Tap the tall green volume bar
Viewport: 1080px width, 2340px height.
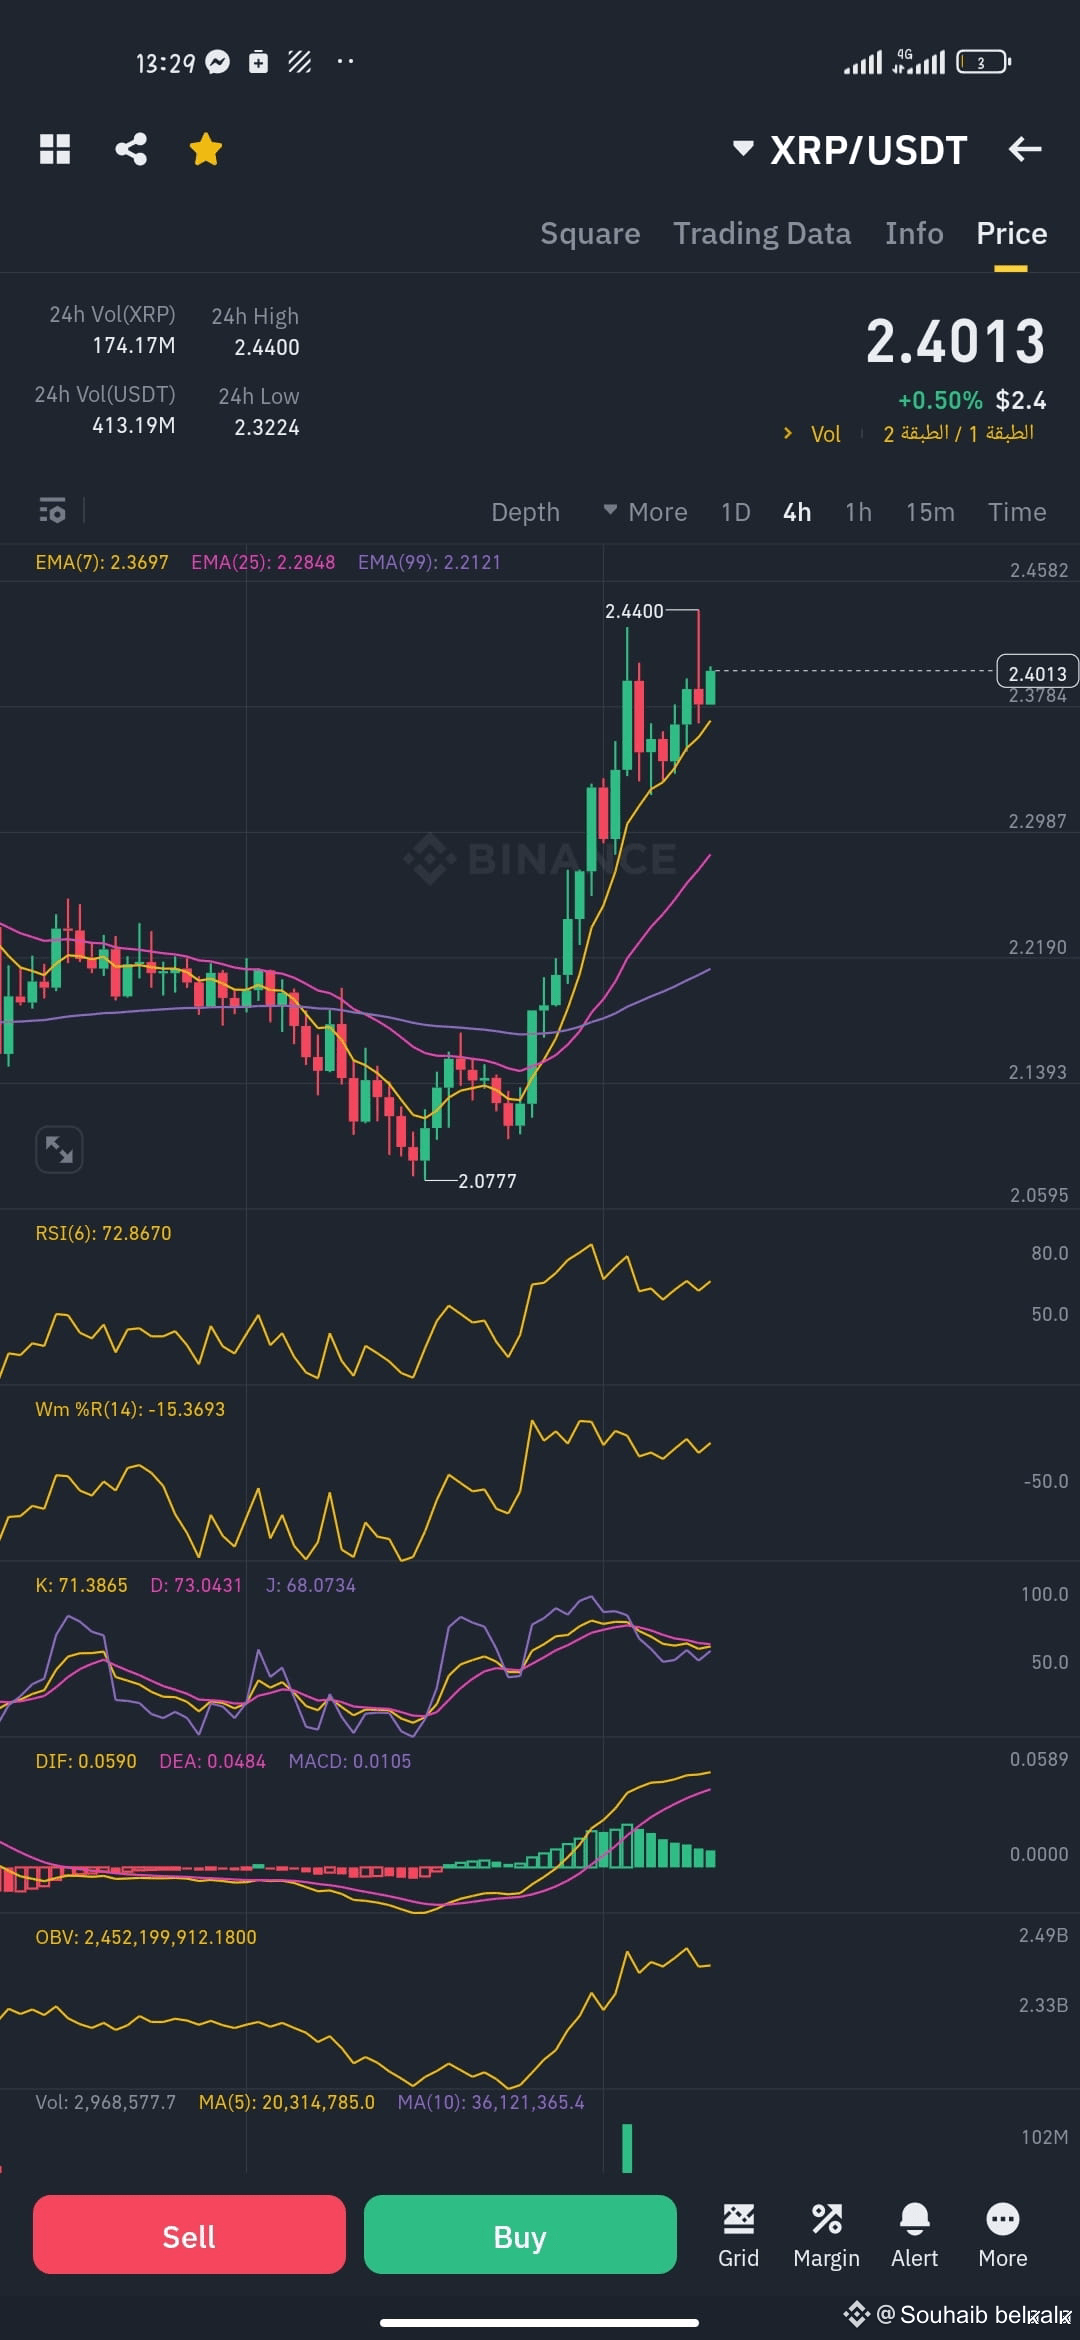point(627,2148)
